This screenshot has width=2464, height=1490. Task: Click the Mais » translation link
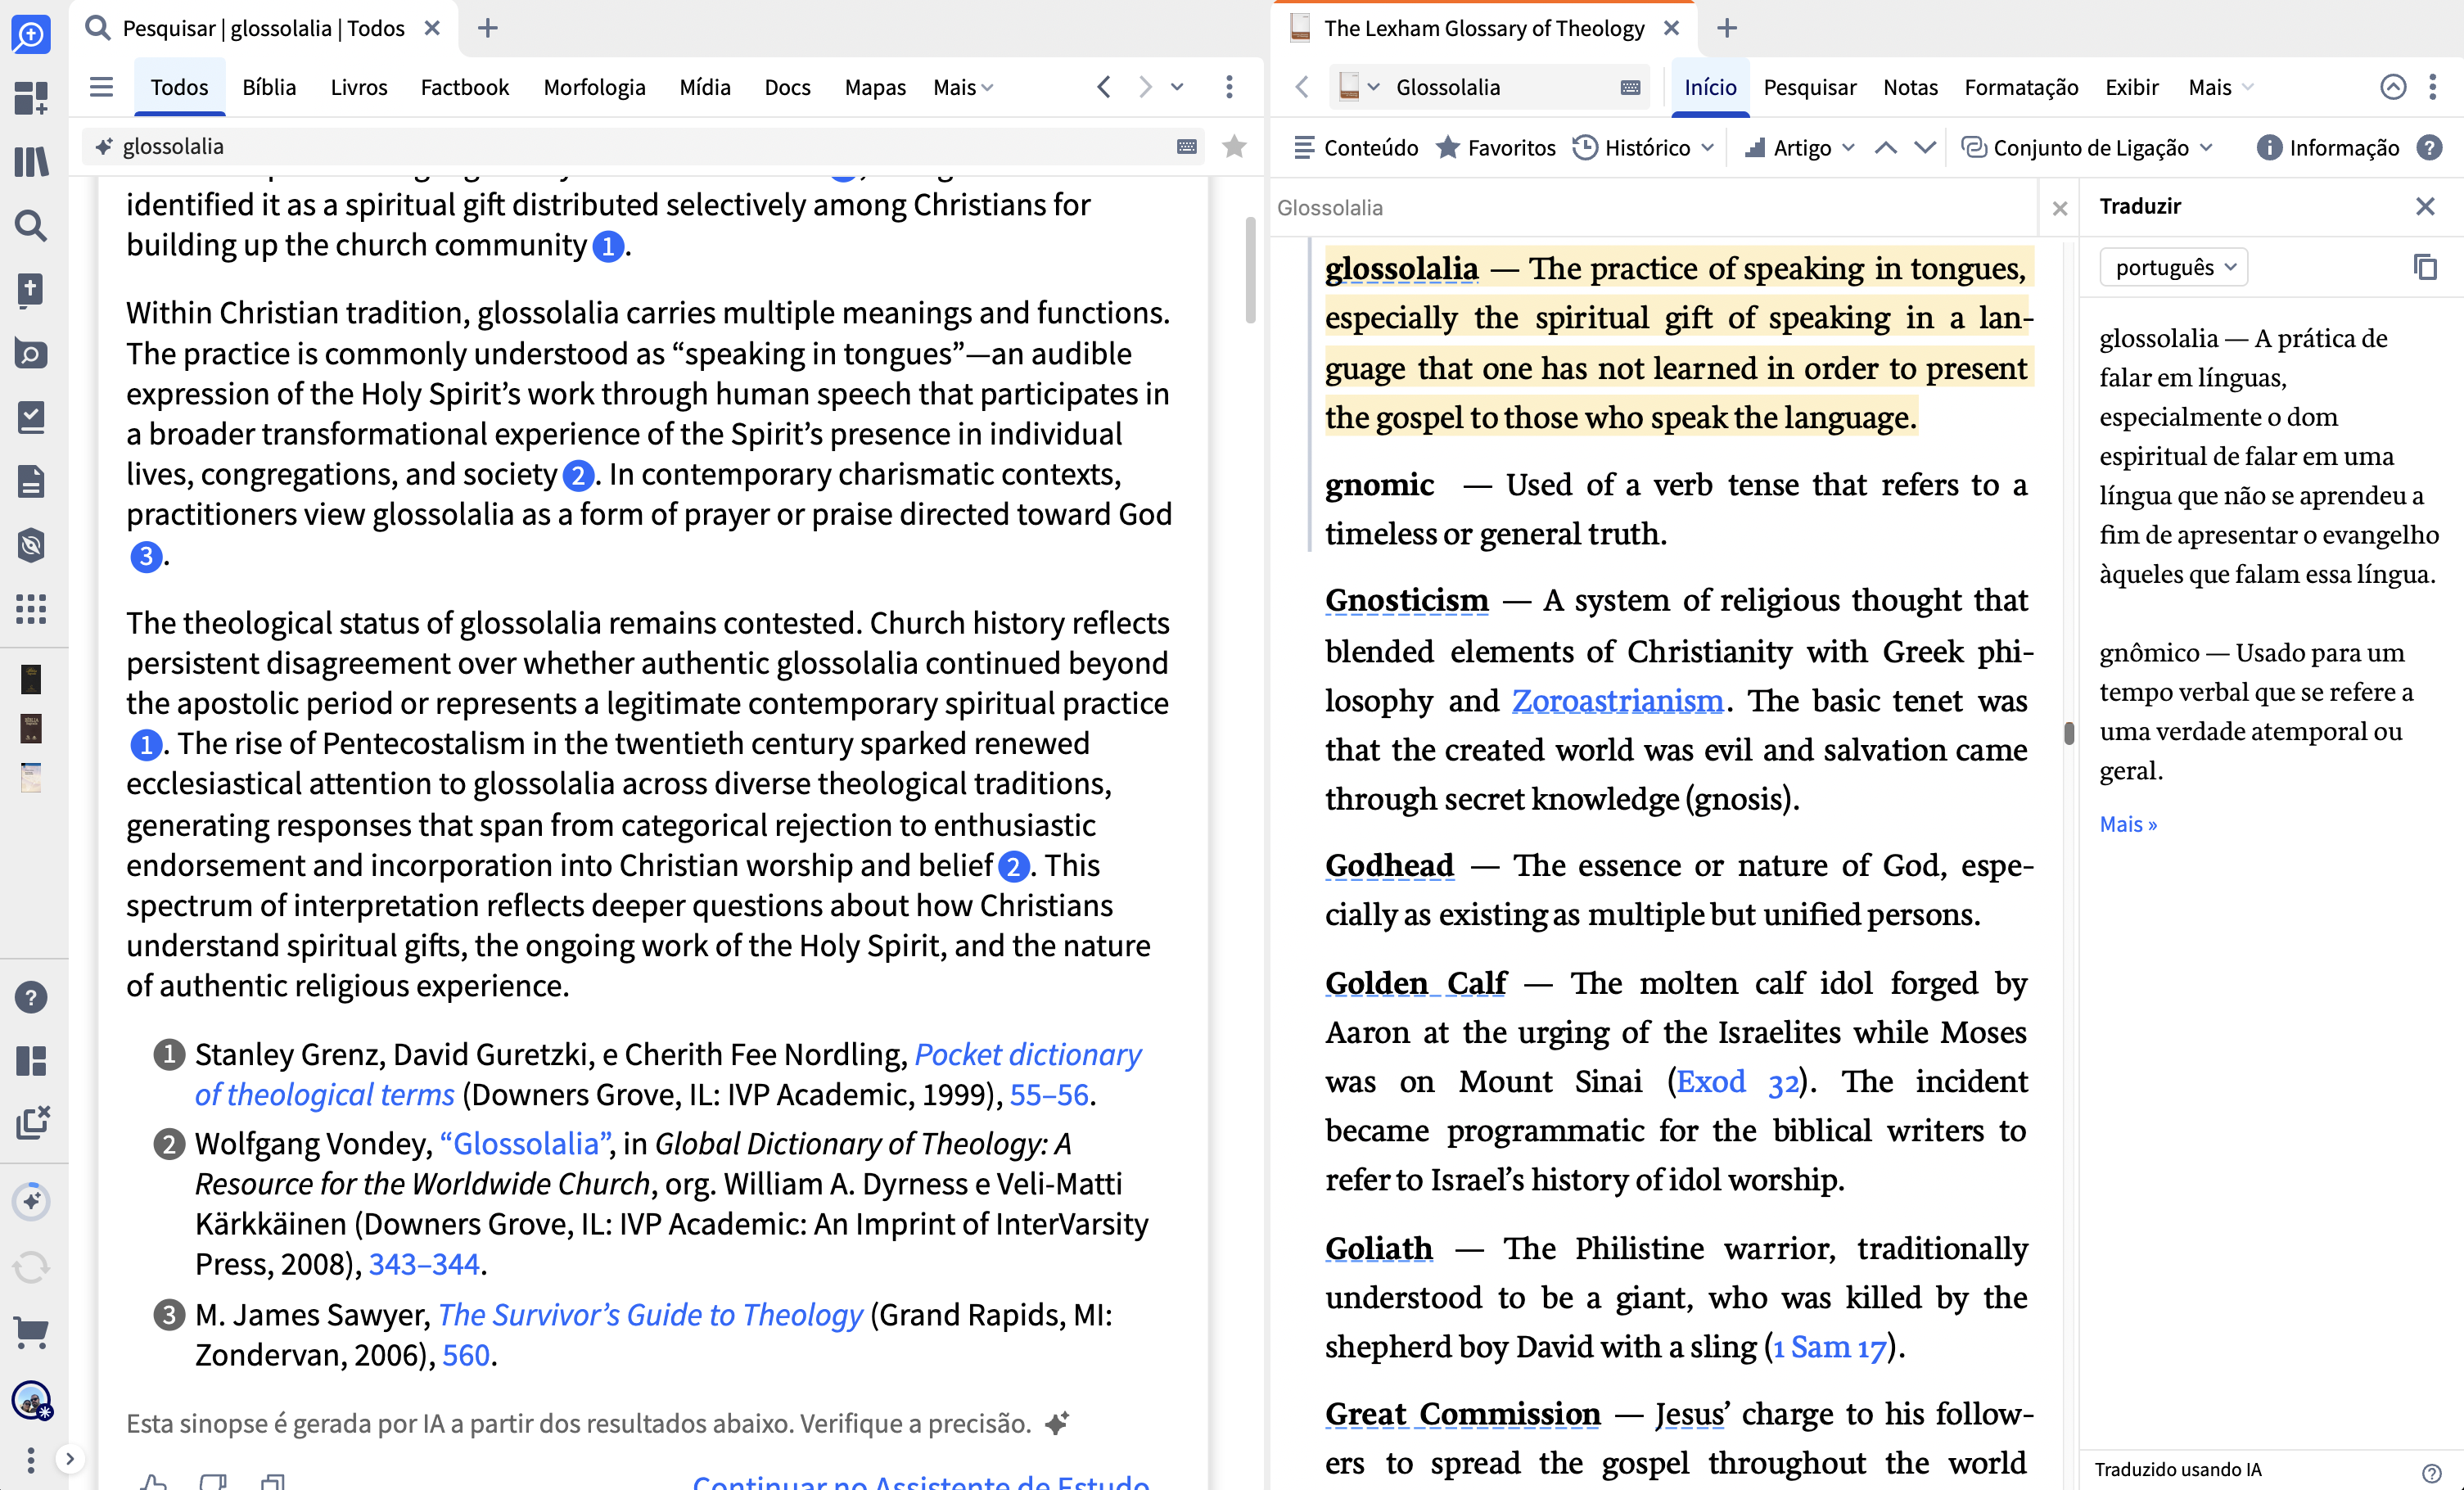click(2128, 824)
